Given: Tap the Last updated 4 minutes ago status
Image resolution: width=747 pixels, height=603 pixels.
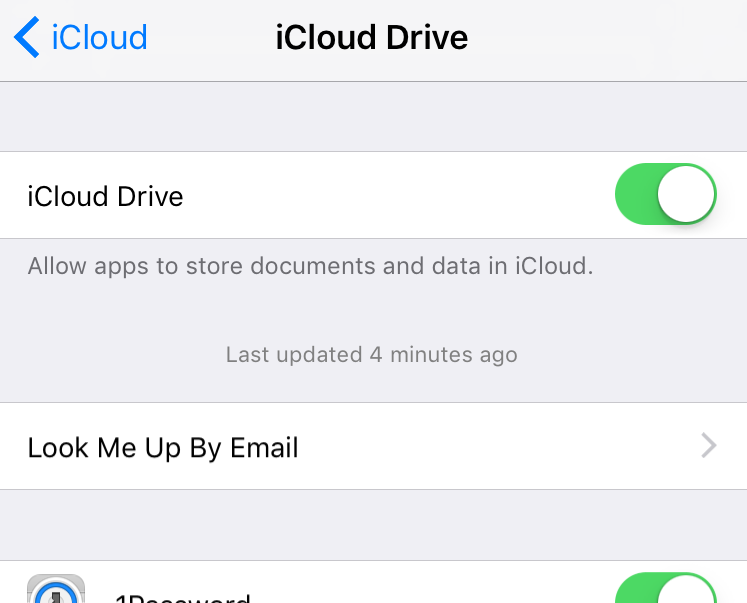Looking at the screenshot, I should click(372, 355).
